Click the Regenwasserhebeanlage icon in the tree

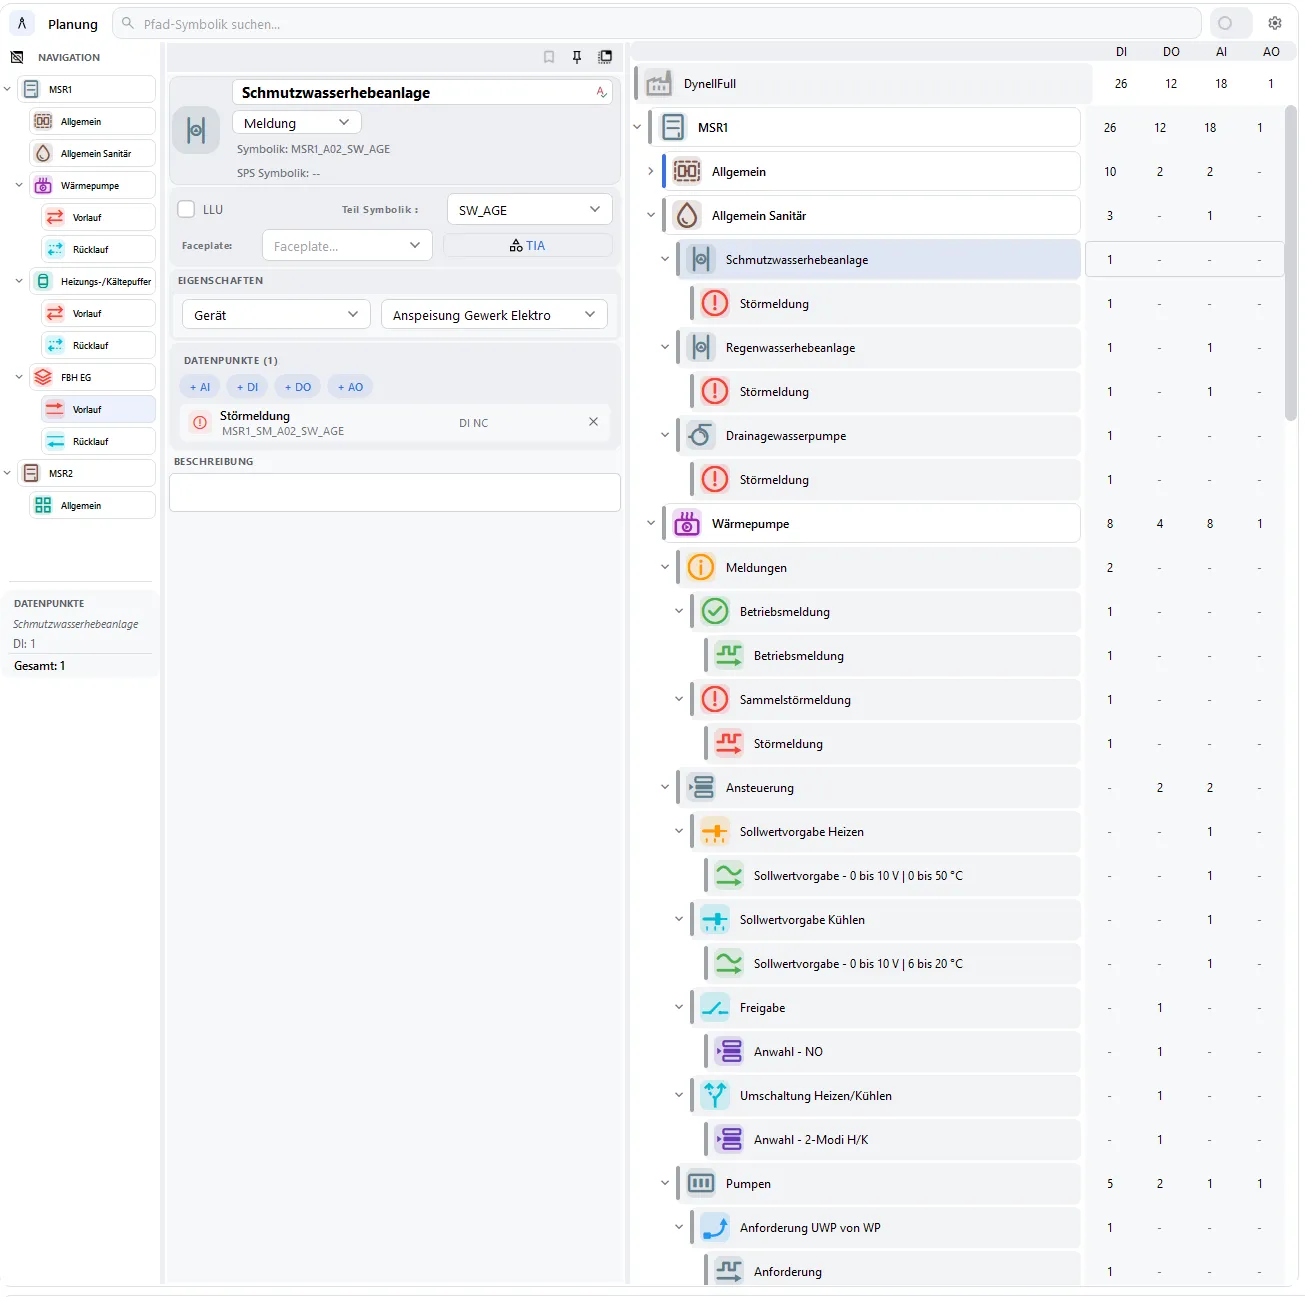point(701,347)
